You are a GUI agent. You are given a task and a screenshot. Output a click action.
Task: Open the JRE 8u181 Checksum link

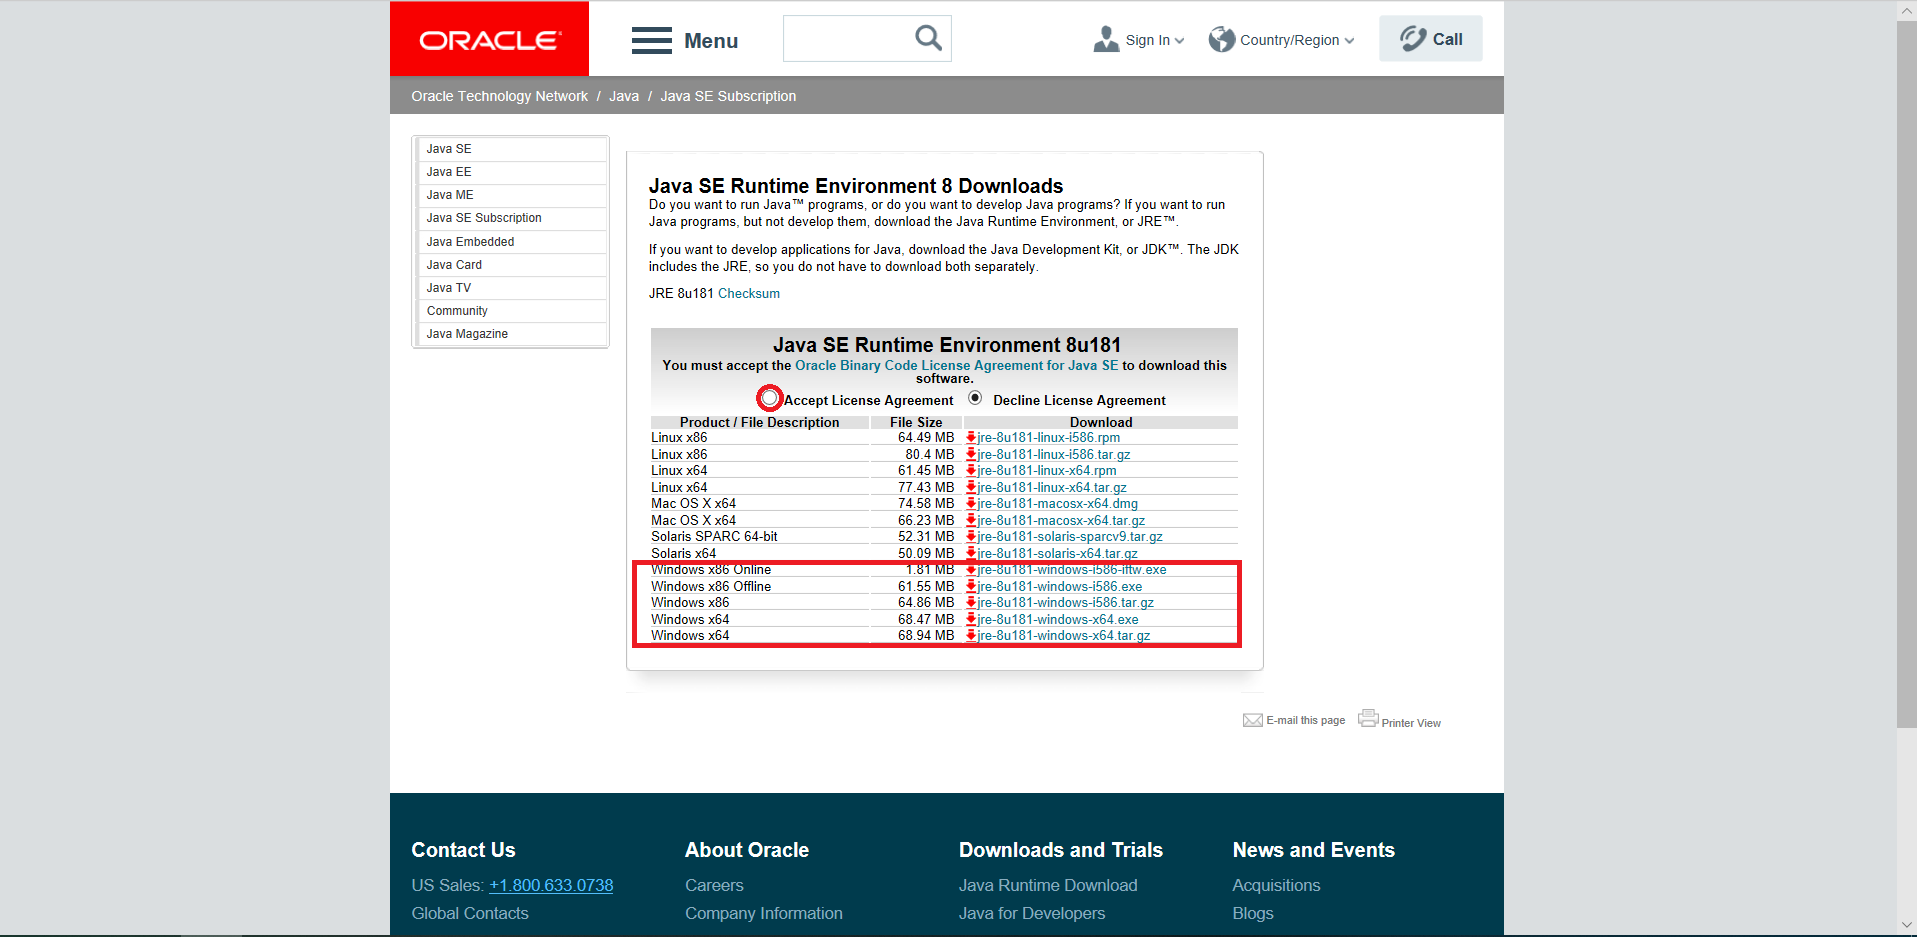click(749, 293)
